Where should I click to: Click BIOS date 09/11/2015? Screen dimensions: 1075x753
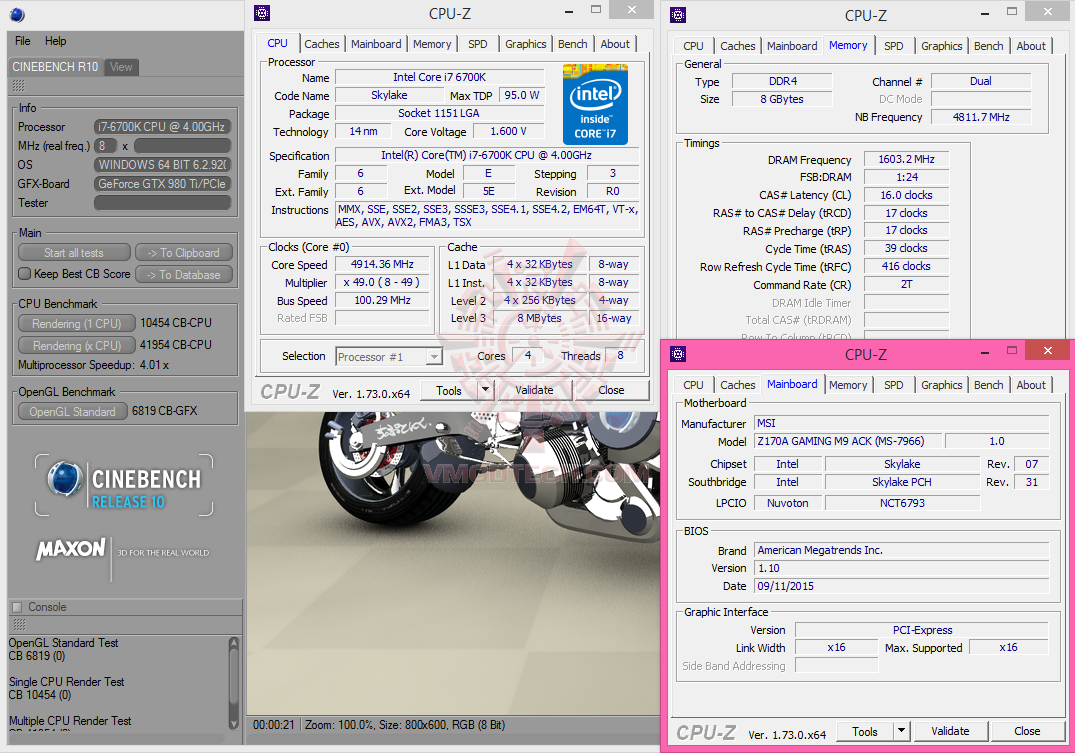point(902,586)
